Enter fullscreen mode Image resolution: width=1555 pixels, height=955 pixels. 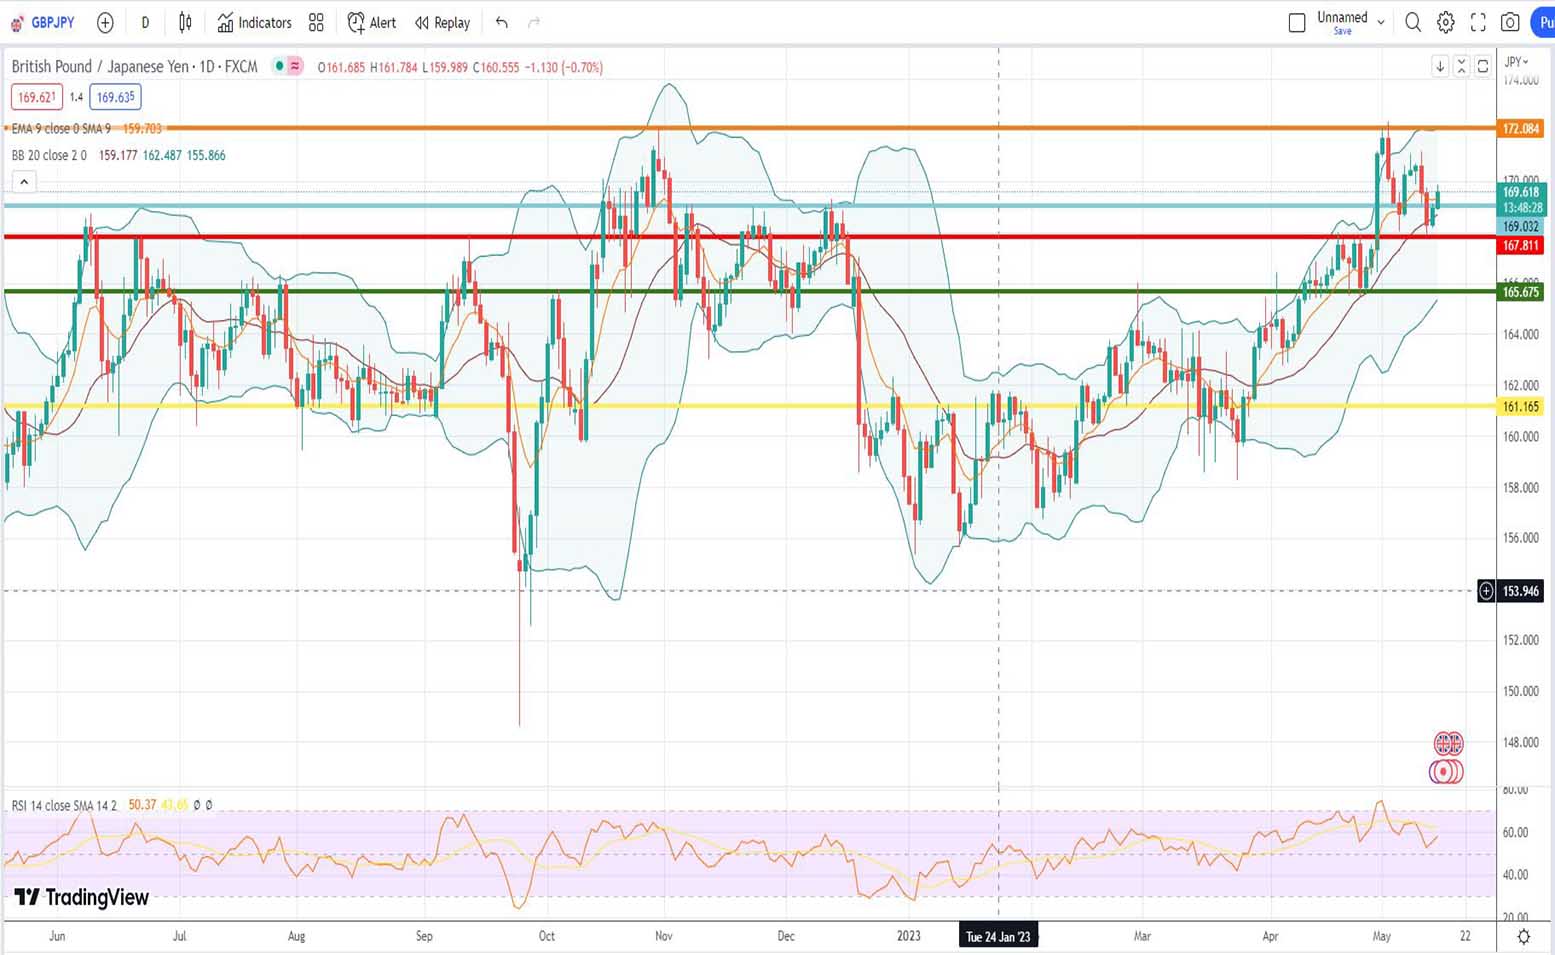(x=1478, y=22)
